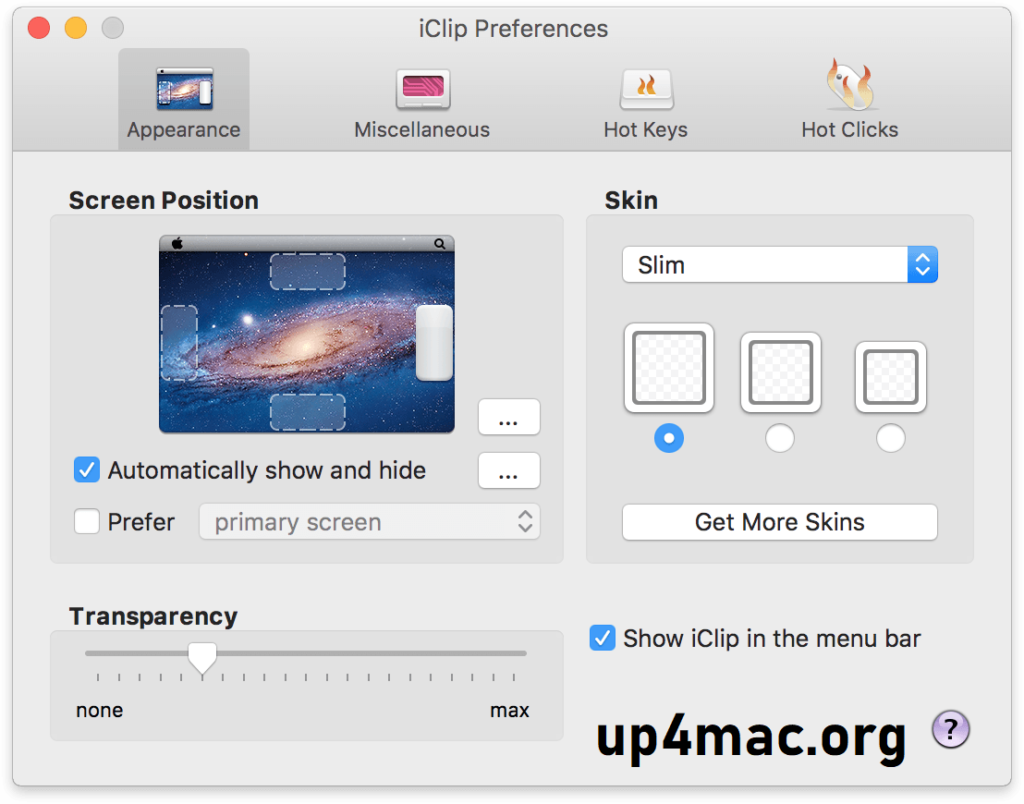Open the primary screen dropdown
The image size is (1024, 804).
[369, 521]
